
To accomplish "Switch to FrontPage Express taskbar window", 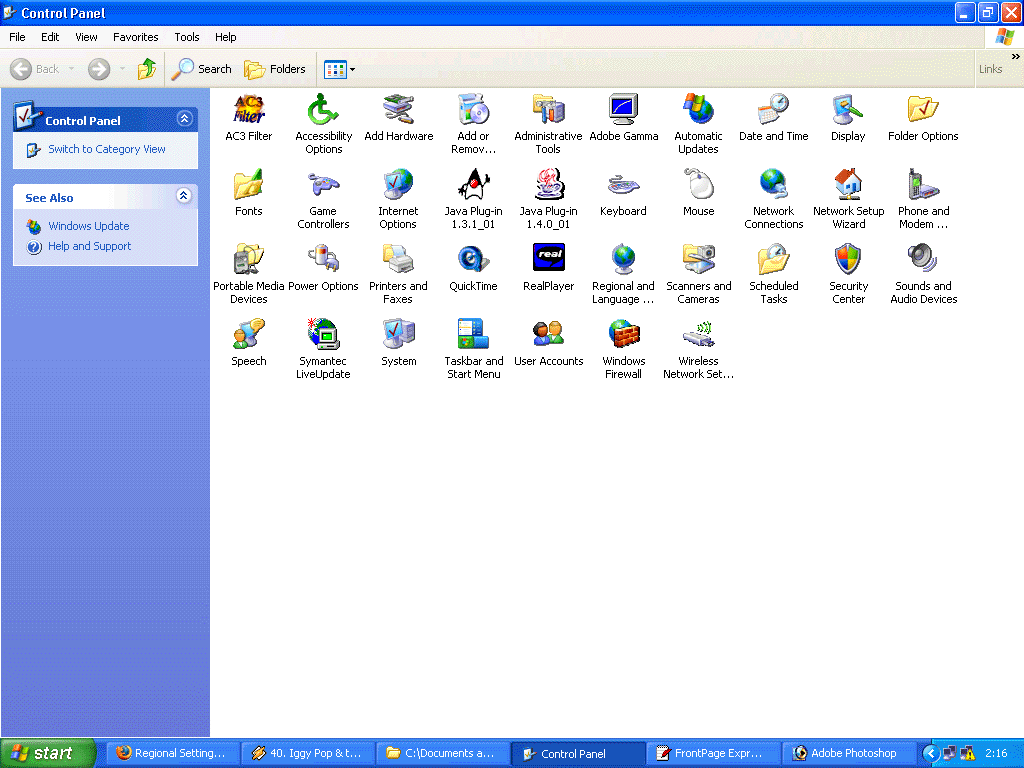I will [712, 754].
